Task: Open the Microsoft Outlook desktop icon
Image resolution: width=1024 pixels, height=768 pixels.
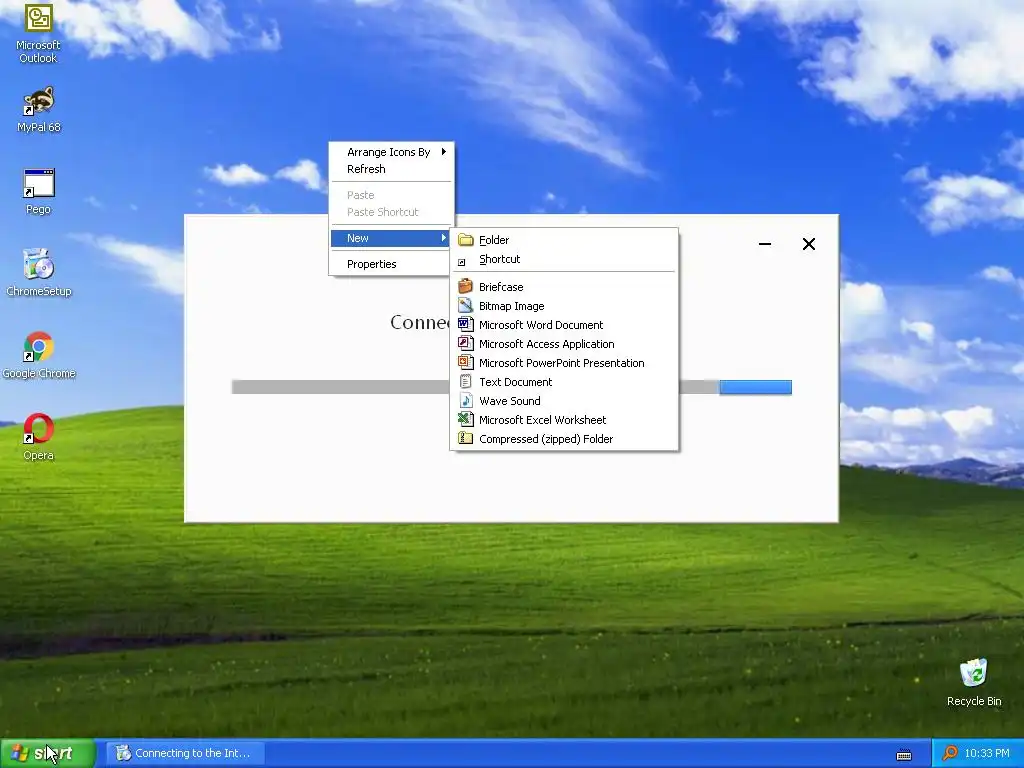Action: (x=38, y=34)
